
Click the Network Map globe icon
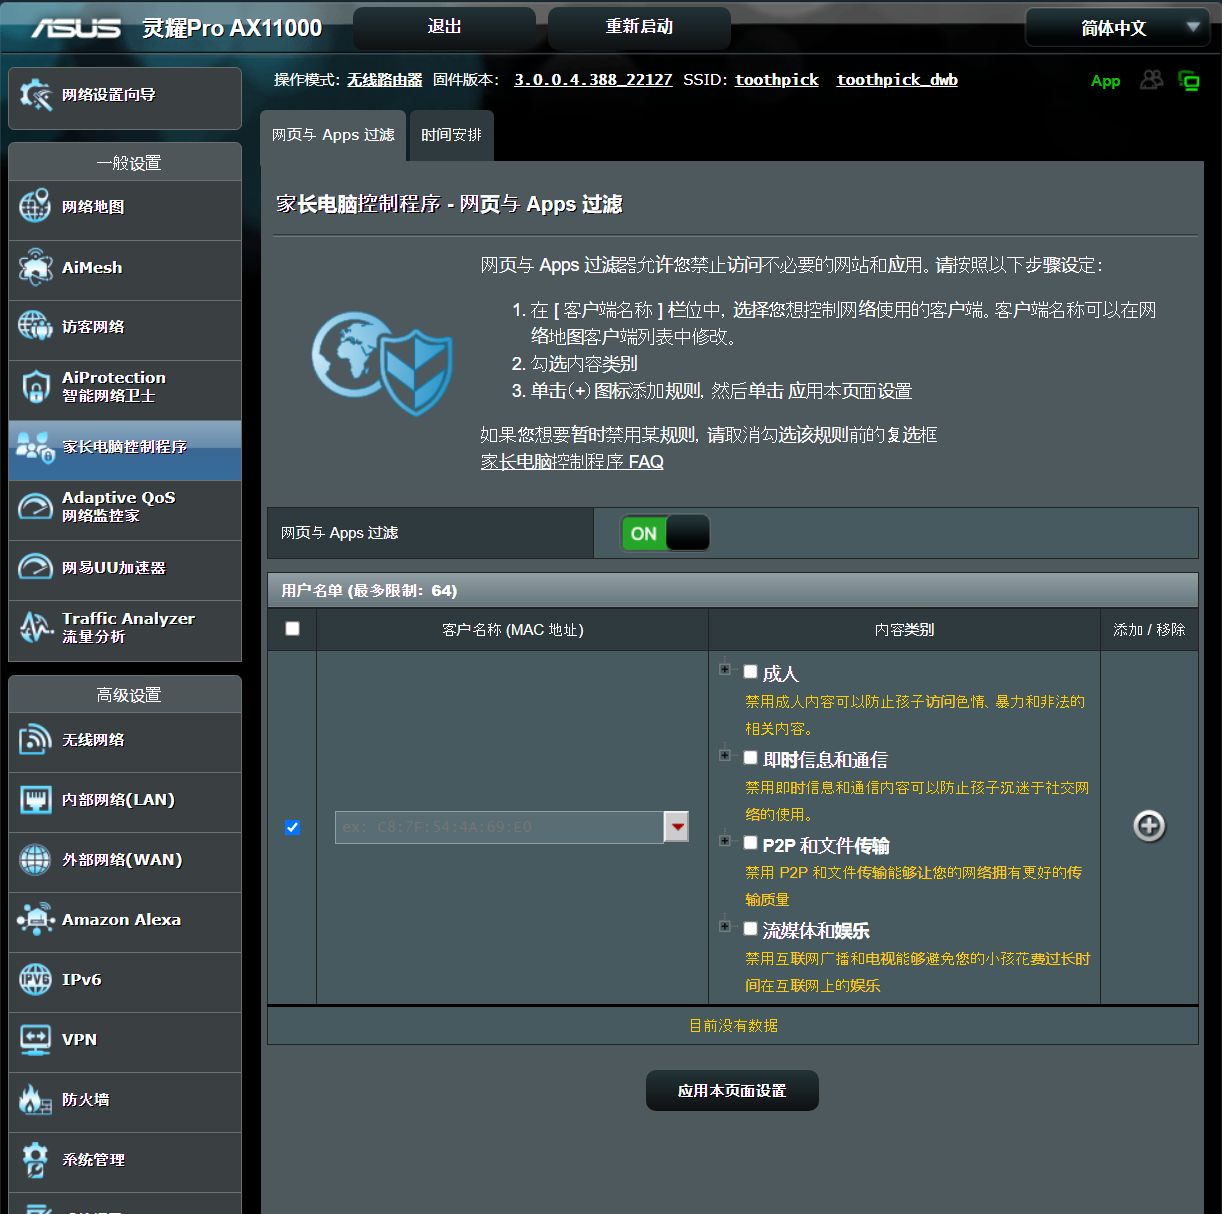pyautogui.click(x=35, y=207)
